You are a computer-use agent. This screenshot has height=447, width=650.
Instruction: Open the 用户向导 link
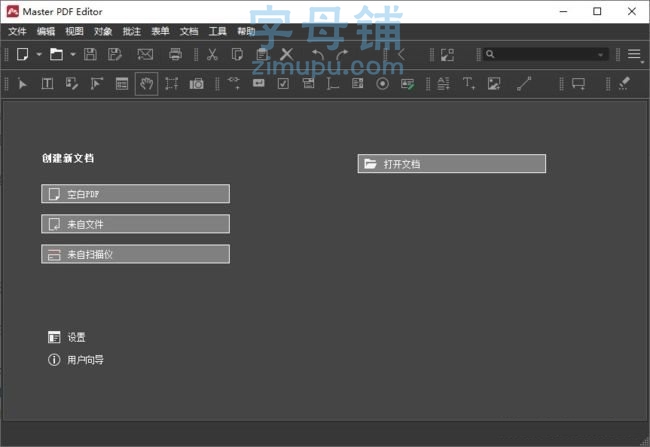(x=76, y=360)
